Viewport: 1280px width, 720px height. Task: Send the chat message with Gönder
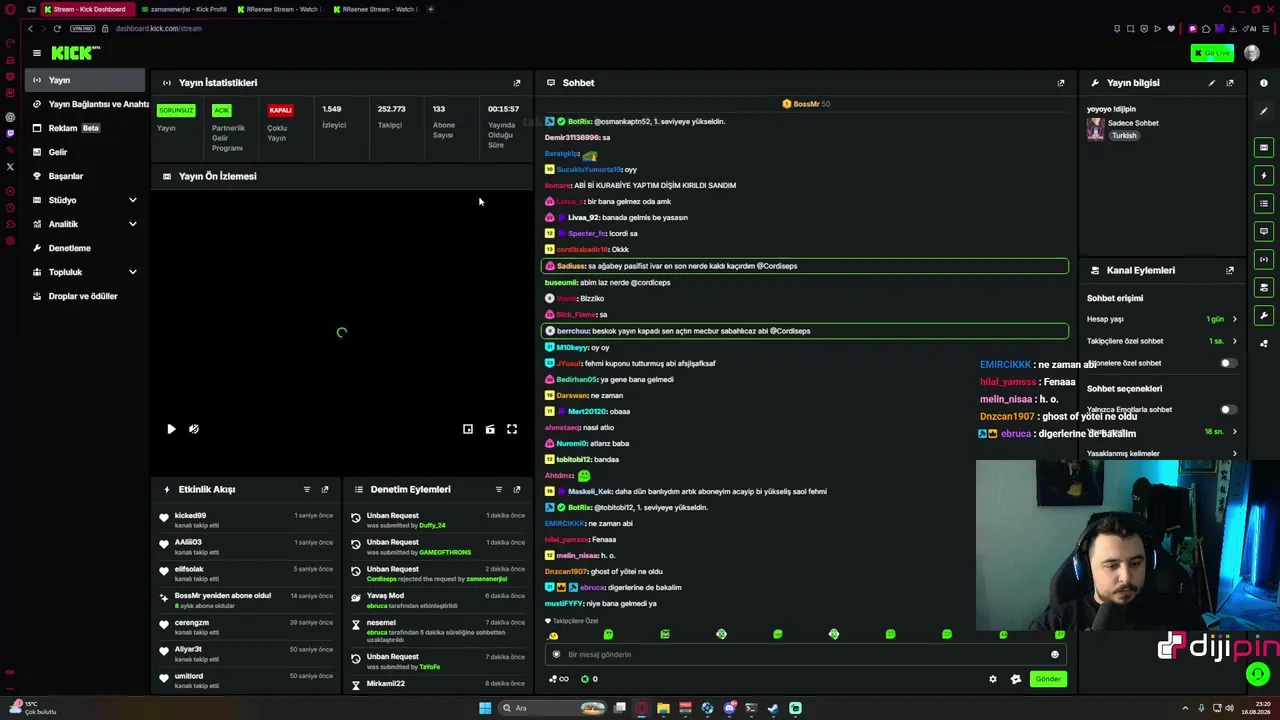pos(1048,679)
